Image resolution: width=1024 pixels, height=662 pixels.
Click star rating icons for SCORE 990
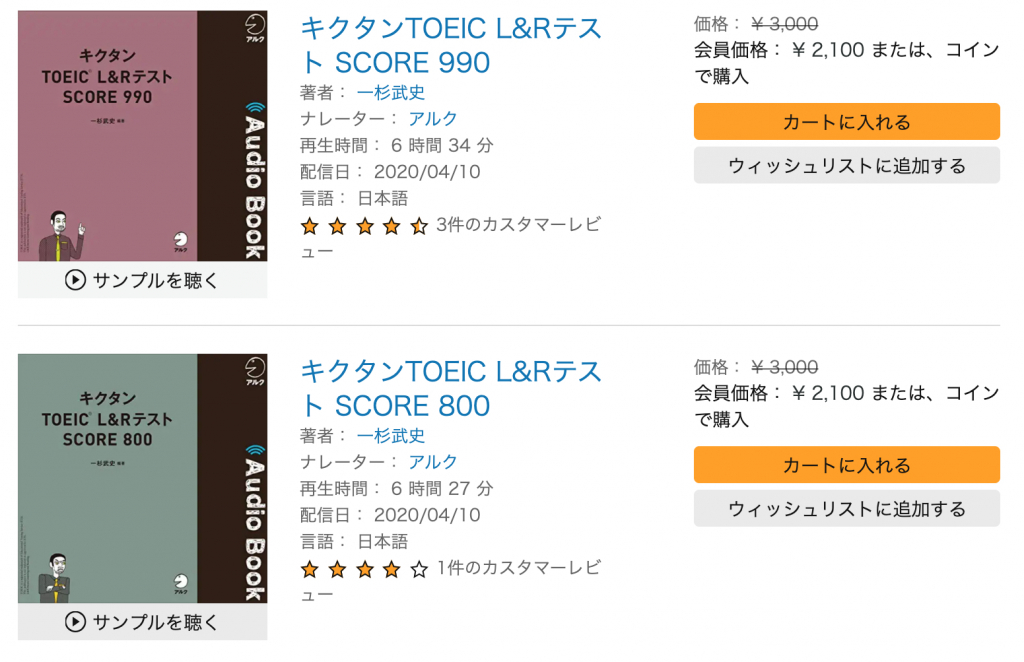[x=364, y=226]
